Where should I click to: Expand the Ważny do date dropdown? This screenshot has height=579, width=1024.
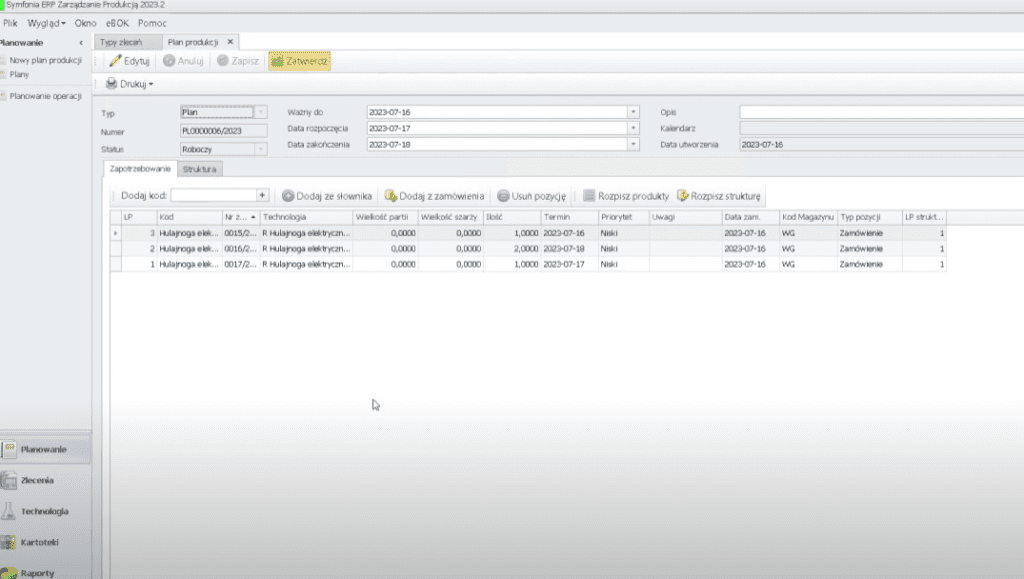633,112
